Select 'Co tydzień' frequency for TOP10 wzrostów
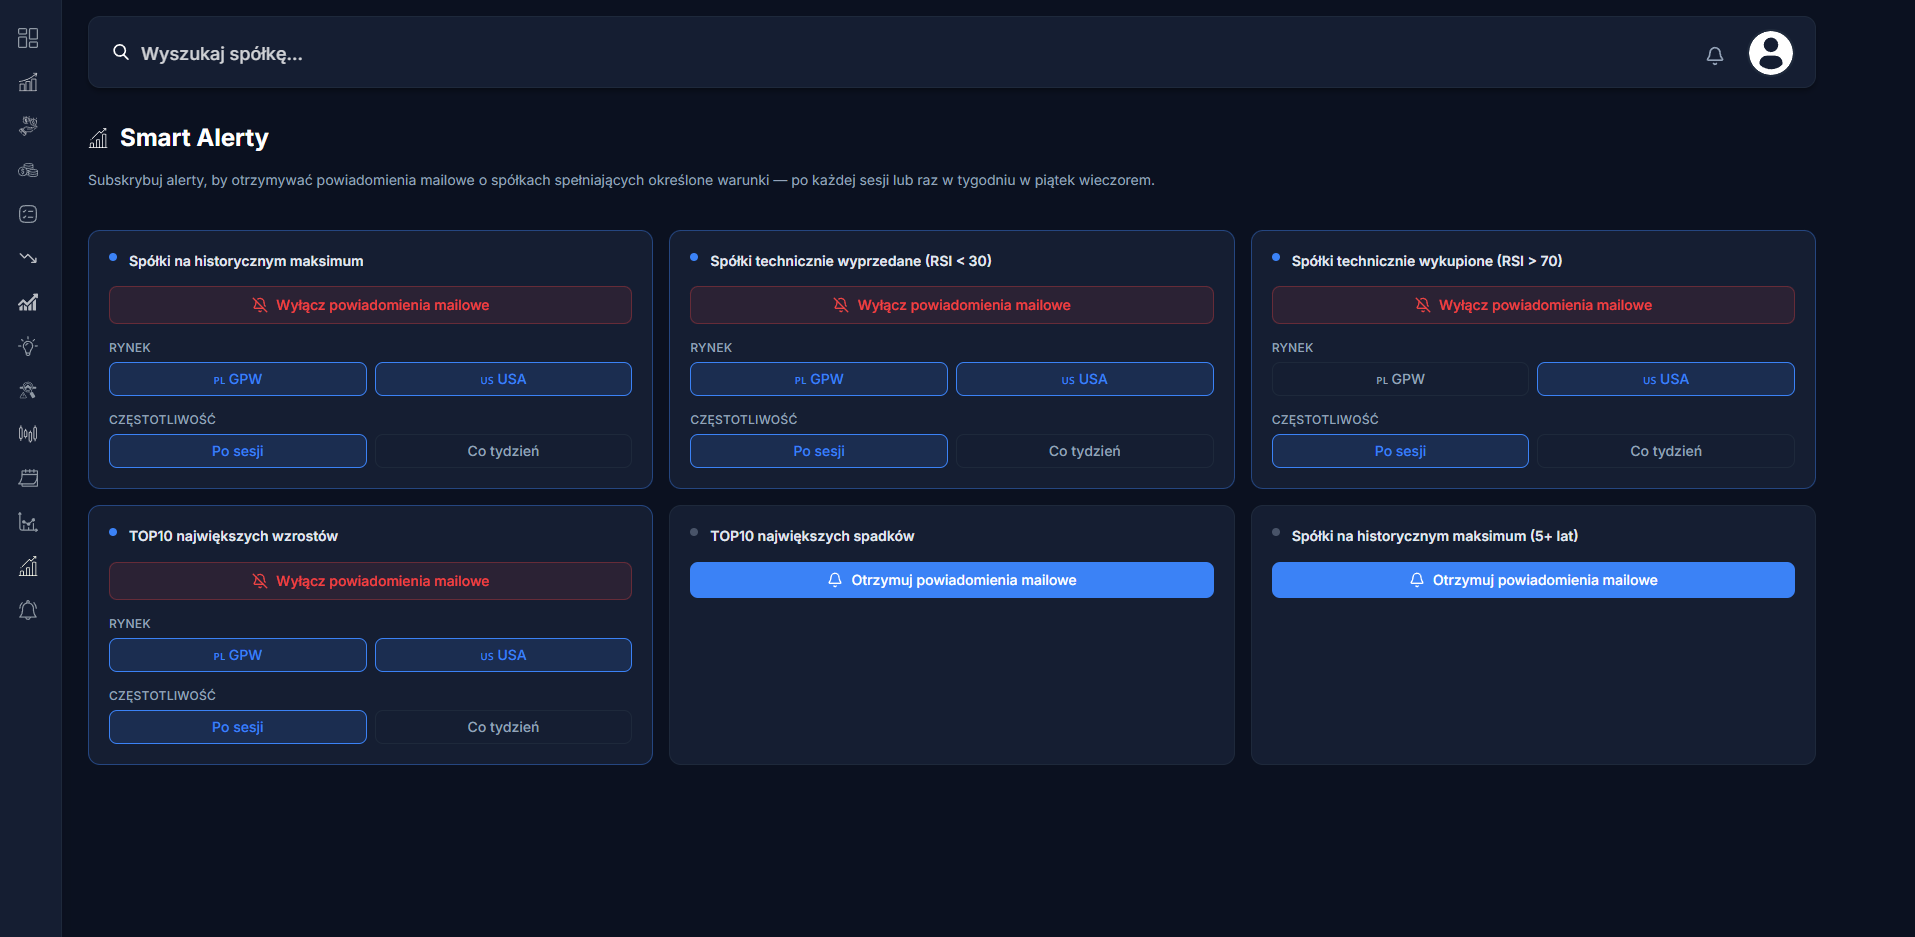1915x937 pixels. click(503, 727)
